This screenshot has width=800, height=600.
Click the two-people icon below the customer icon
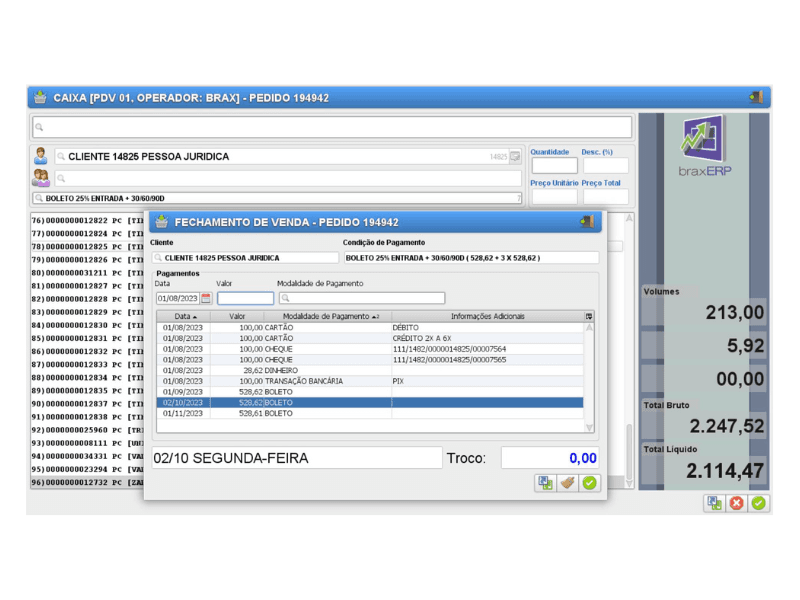click(x=41, y=178)
